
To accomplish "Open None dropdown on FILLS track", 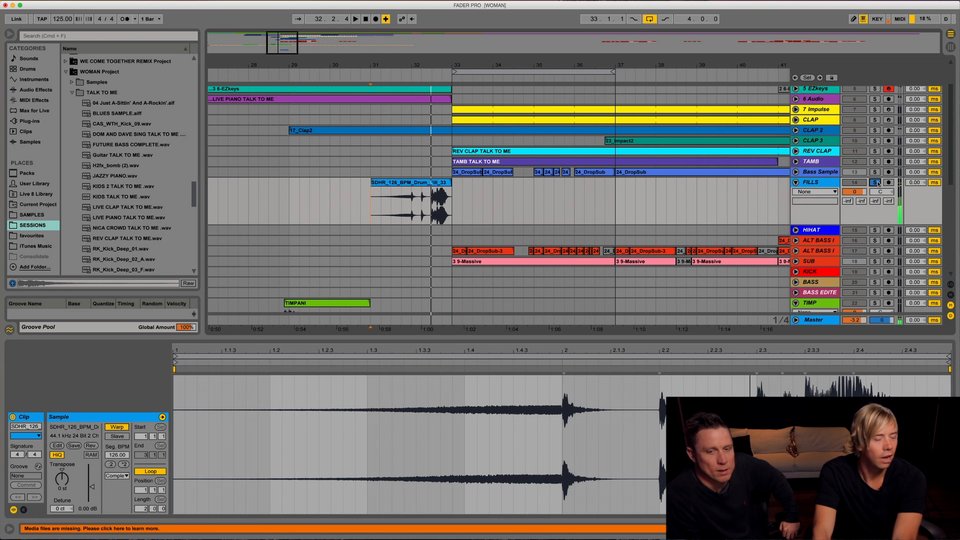I will 816,192.
